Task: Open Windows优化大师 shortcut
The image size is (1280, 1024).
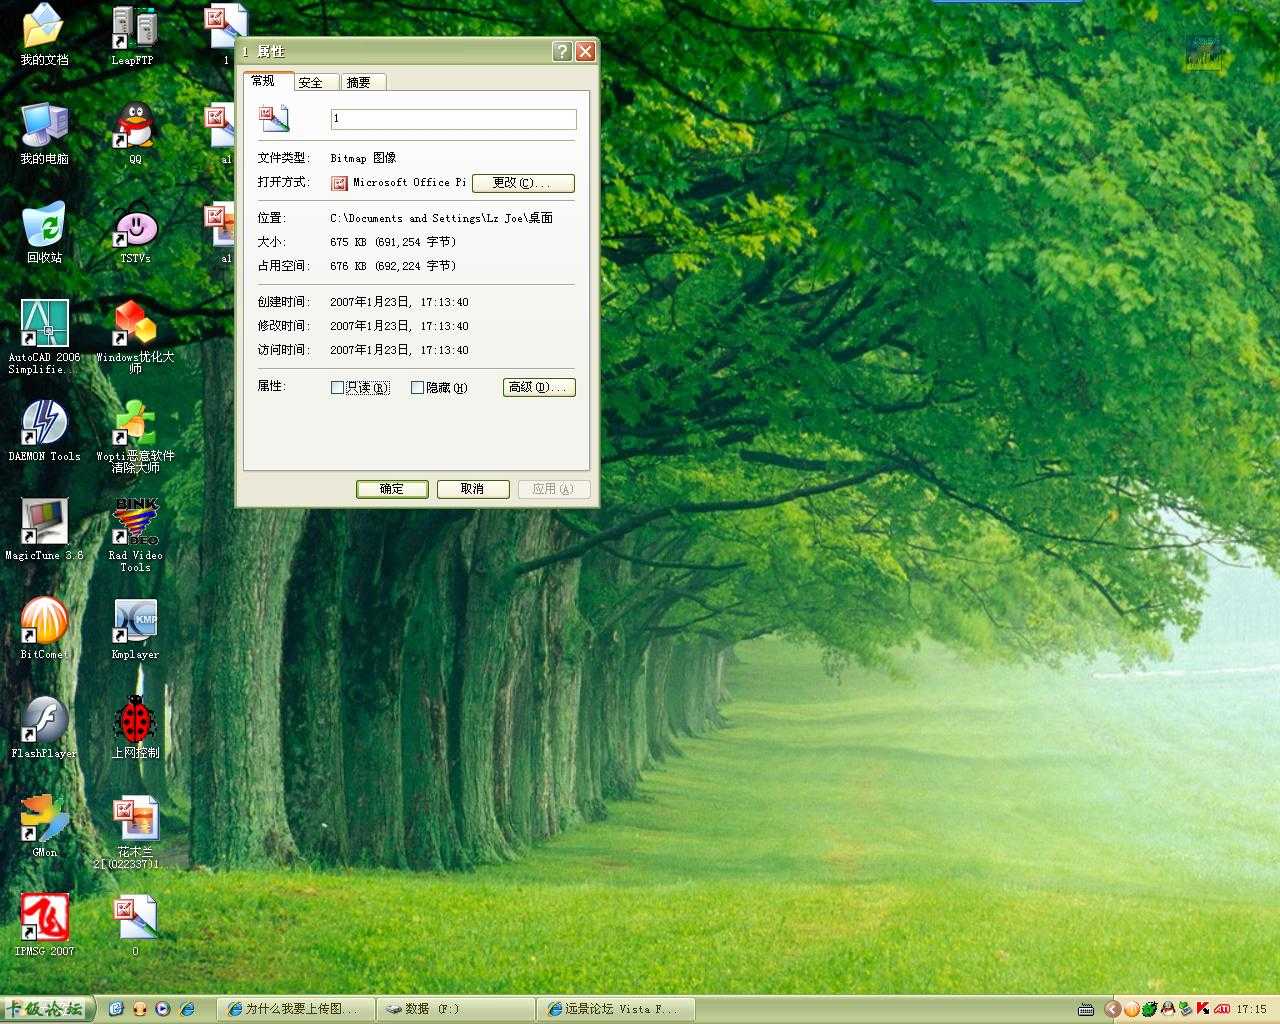Action: pos(135,336)
